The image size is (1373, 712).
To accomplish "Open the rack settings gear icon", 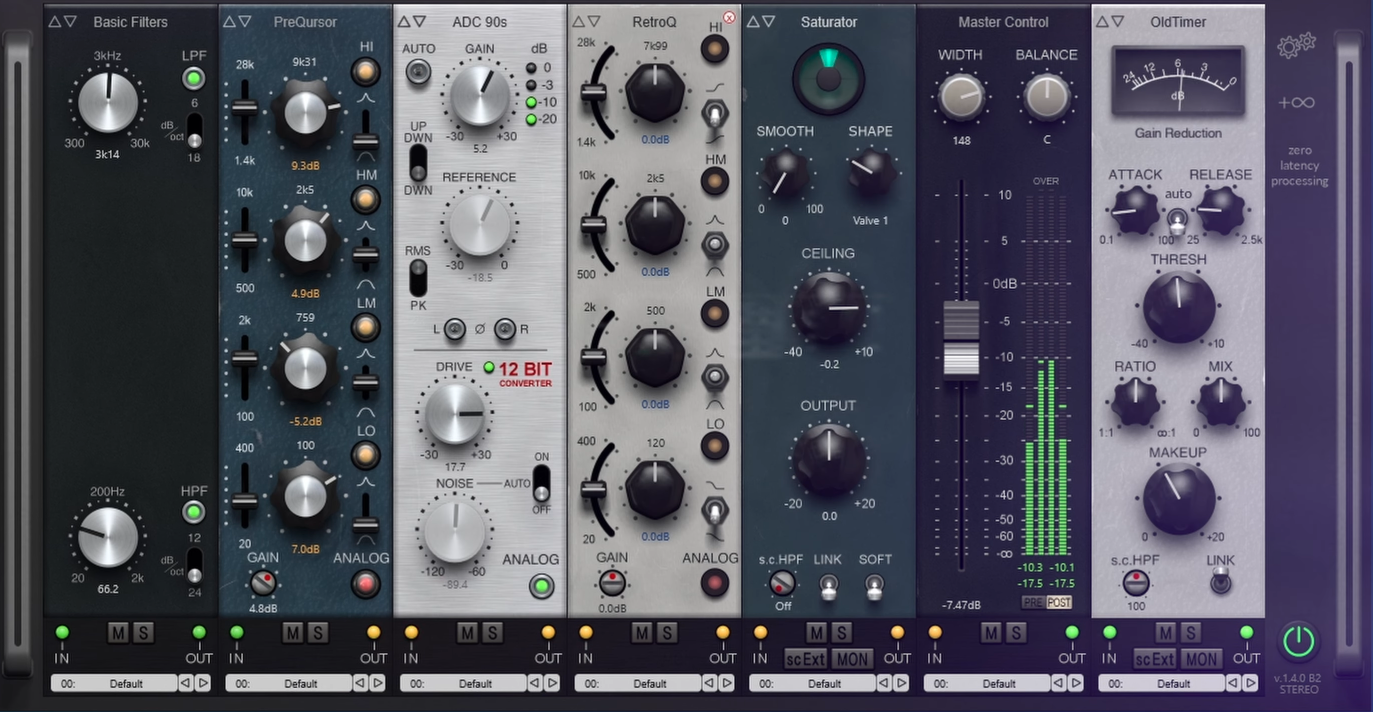I will [x=1297, y=45].
